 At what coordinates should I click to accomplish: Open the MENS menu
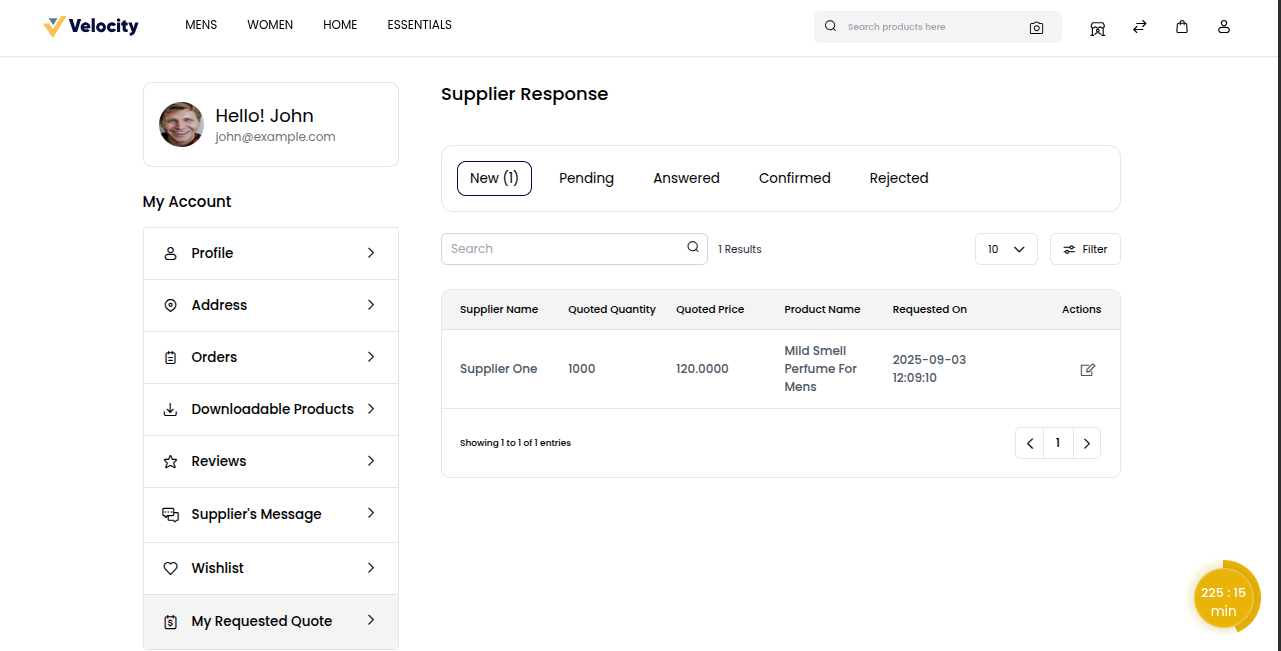point(200,24)
